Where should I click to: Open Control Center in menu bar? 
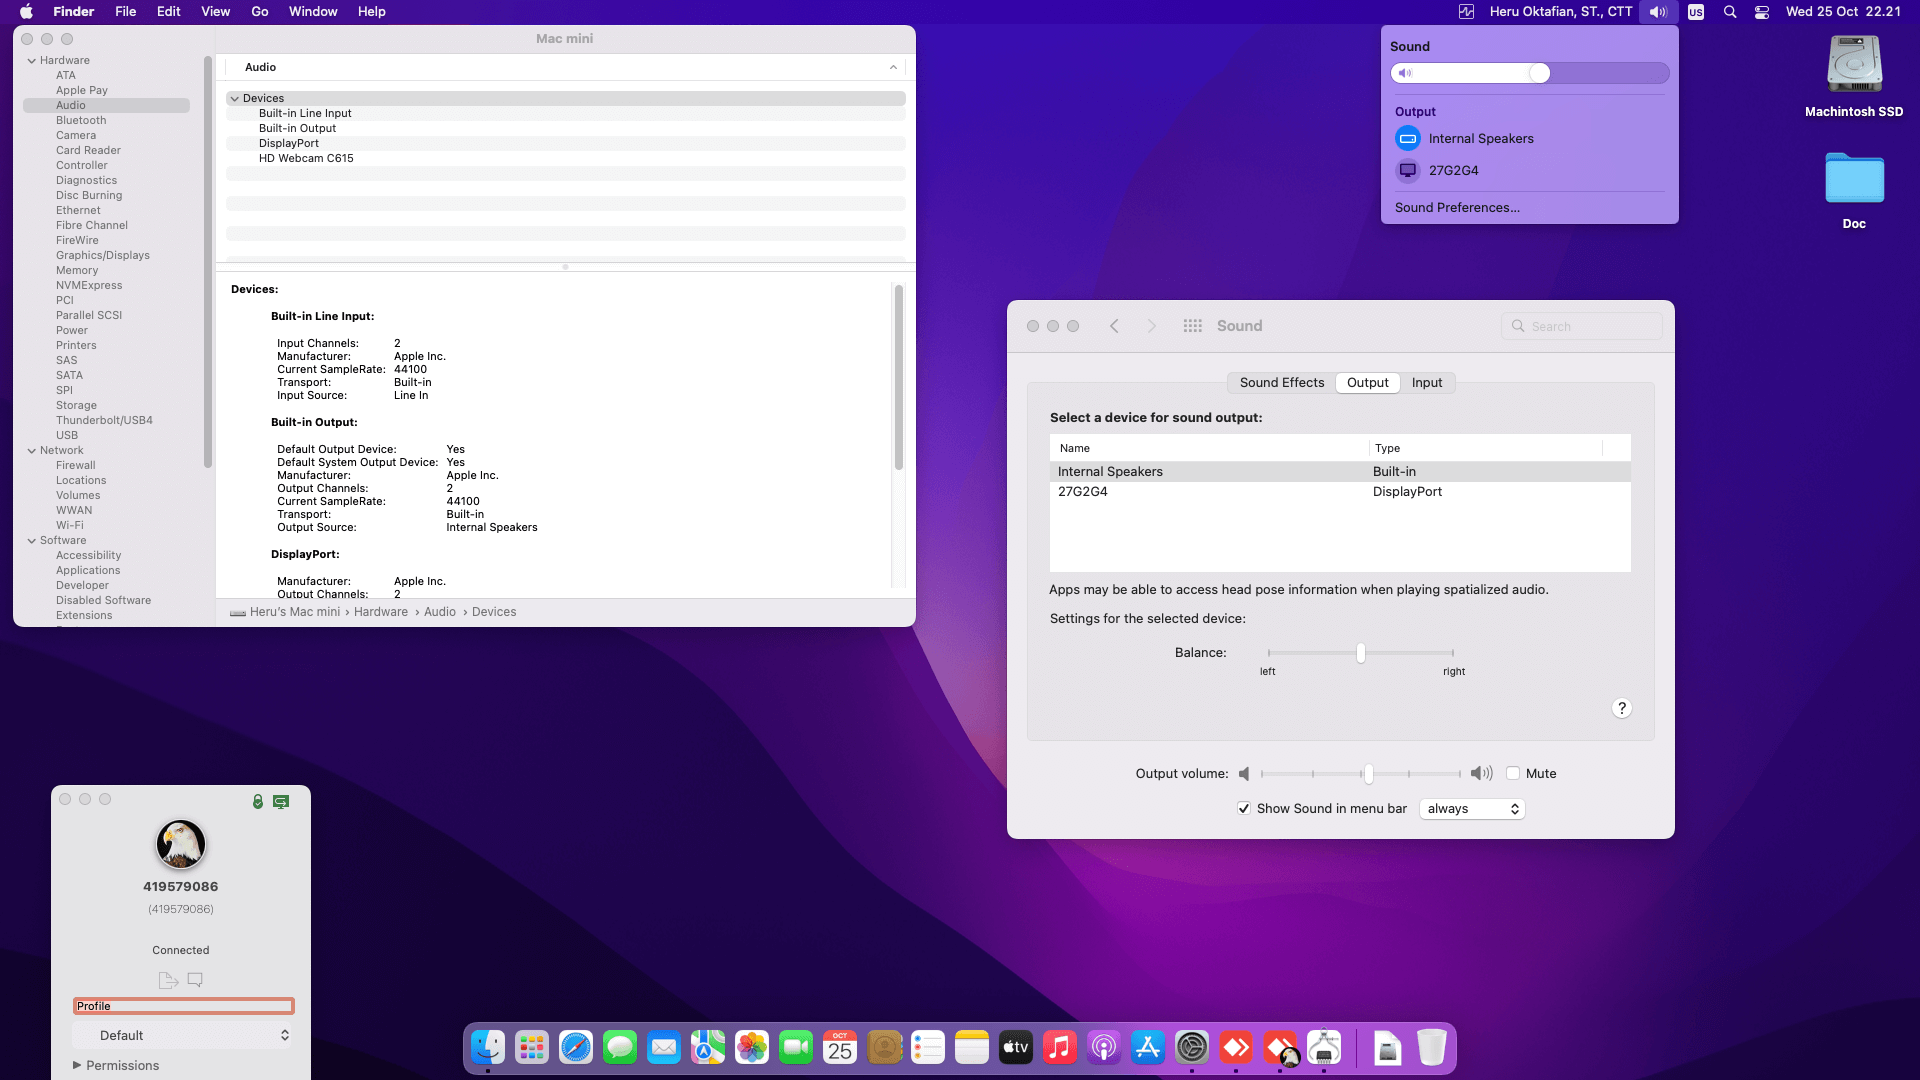1762,12
